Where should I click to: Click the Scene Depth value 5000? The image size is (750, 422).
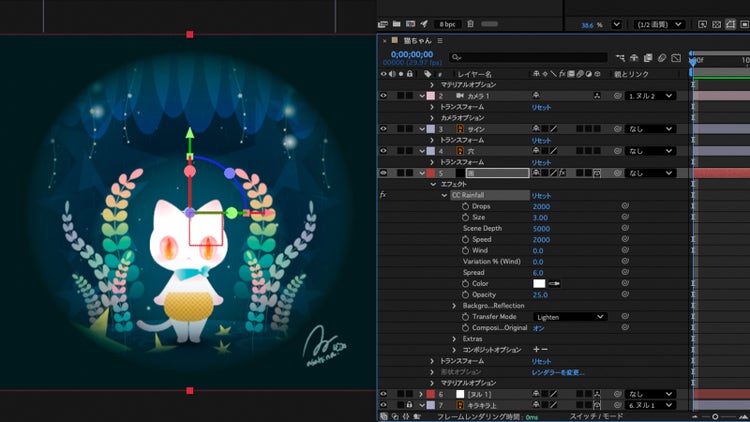pyautogui.click(x=541, y=229)
